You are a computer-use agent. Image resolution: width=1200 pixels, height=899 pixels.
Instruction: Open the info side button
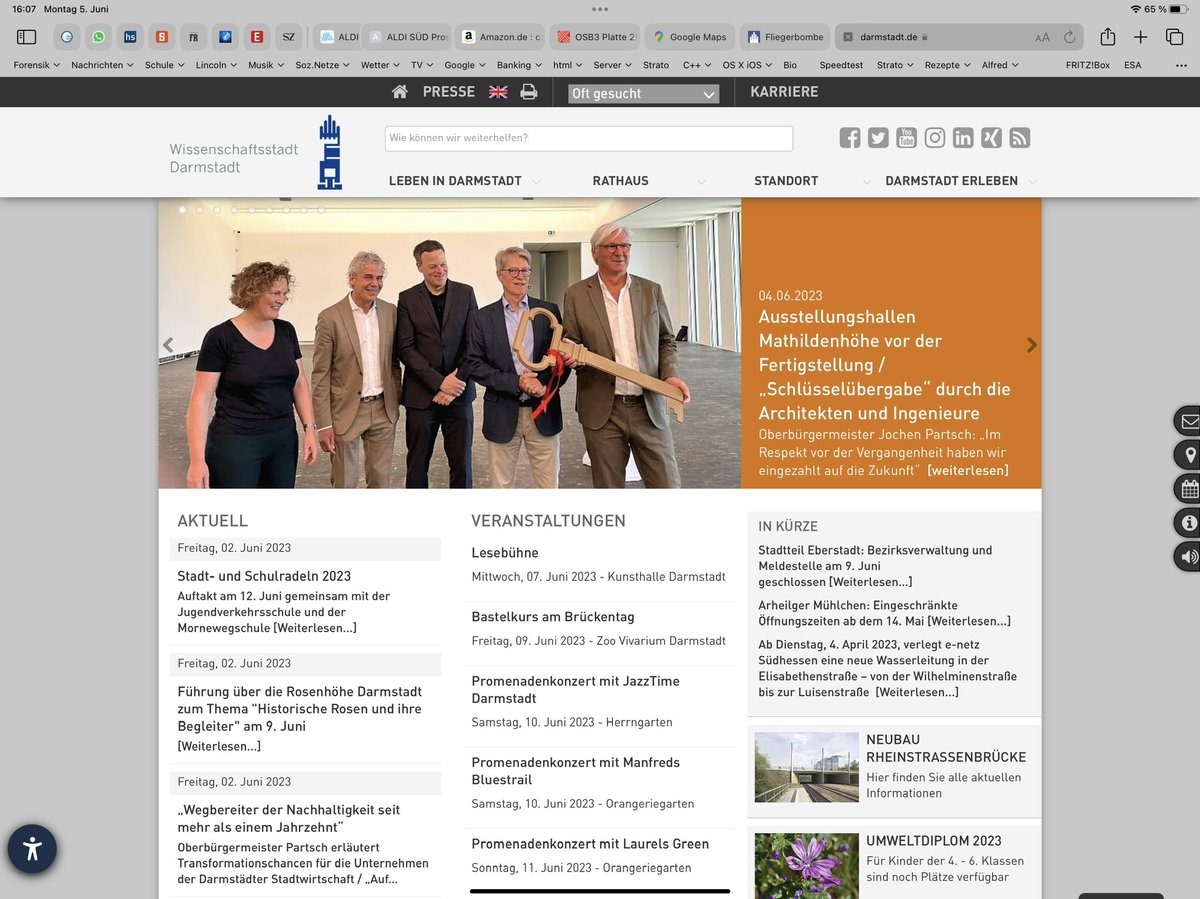point(1187,522)
